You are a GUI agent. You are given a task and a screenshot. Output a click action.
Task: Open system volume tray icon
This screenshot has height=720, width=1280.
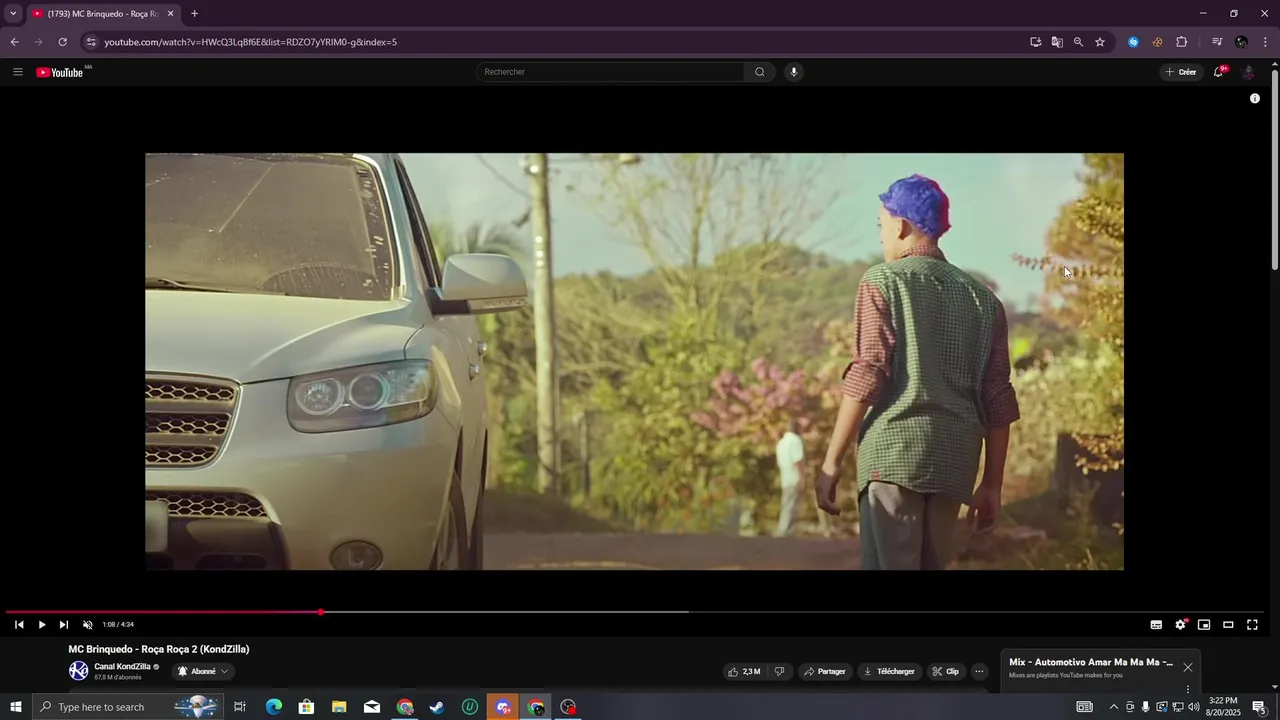click(1193, 707)
